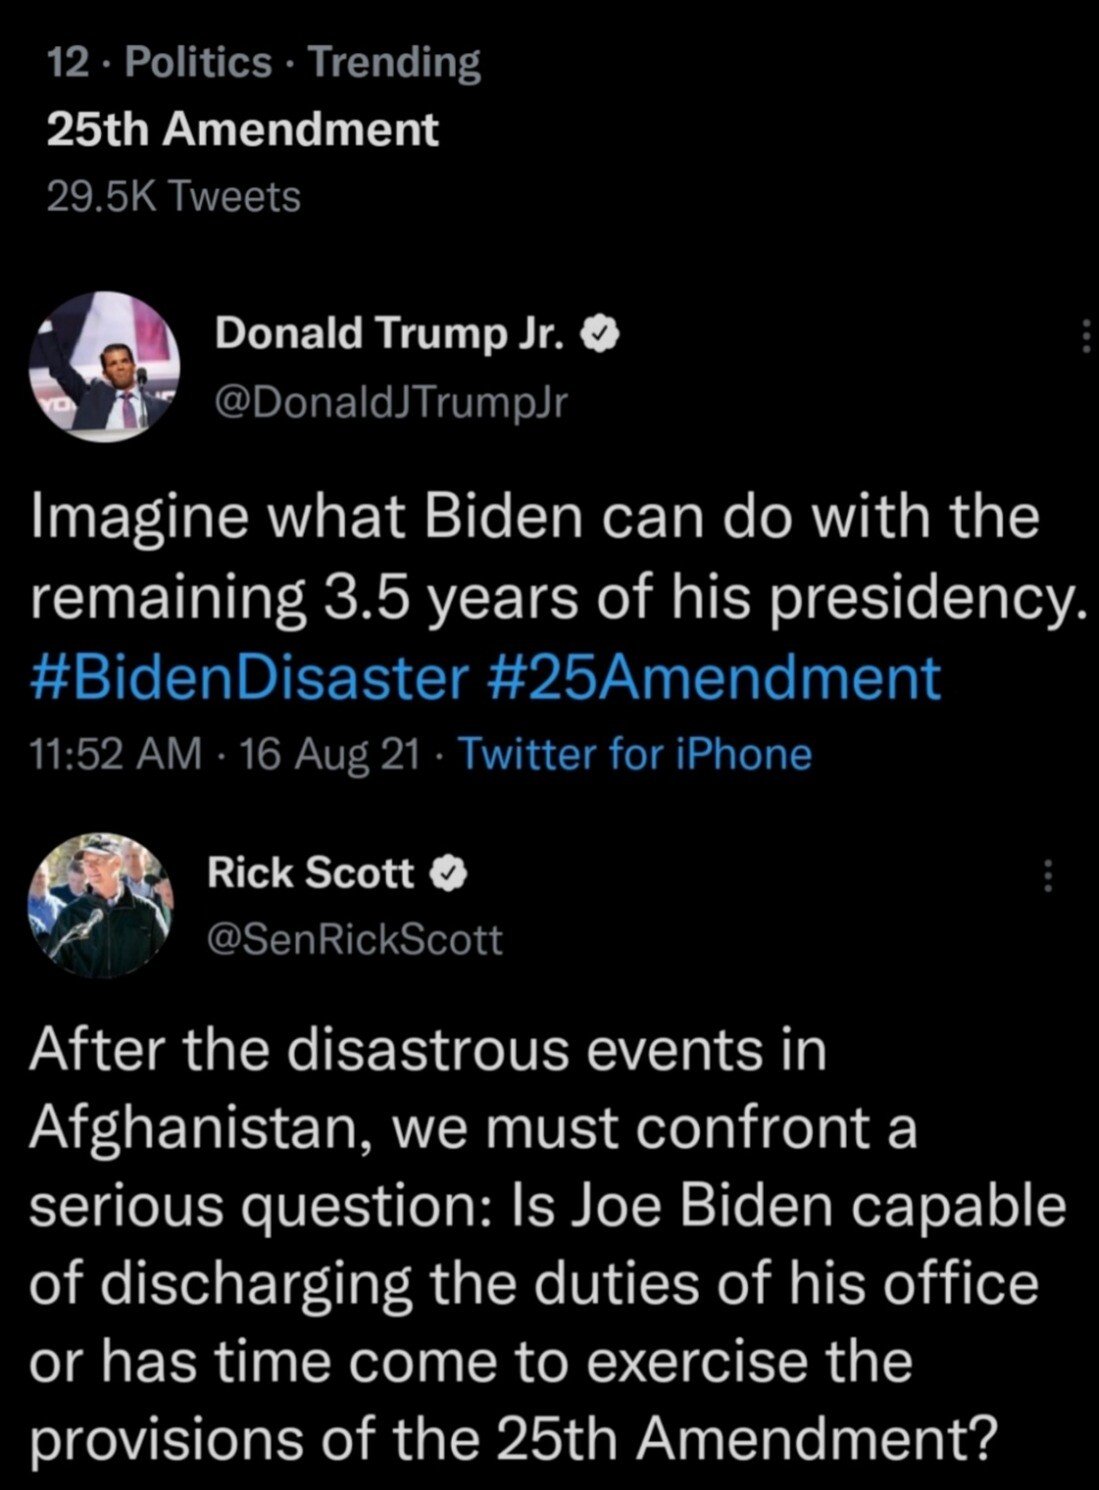1099x1490 pixels.
Task: Open Rick Scott's profile picture
Action: click(x=99, y=905)
